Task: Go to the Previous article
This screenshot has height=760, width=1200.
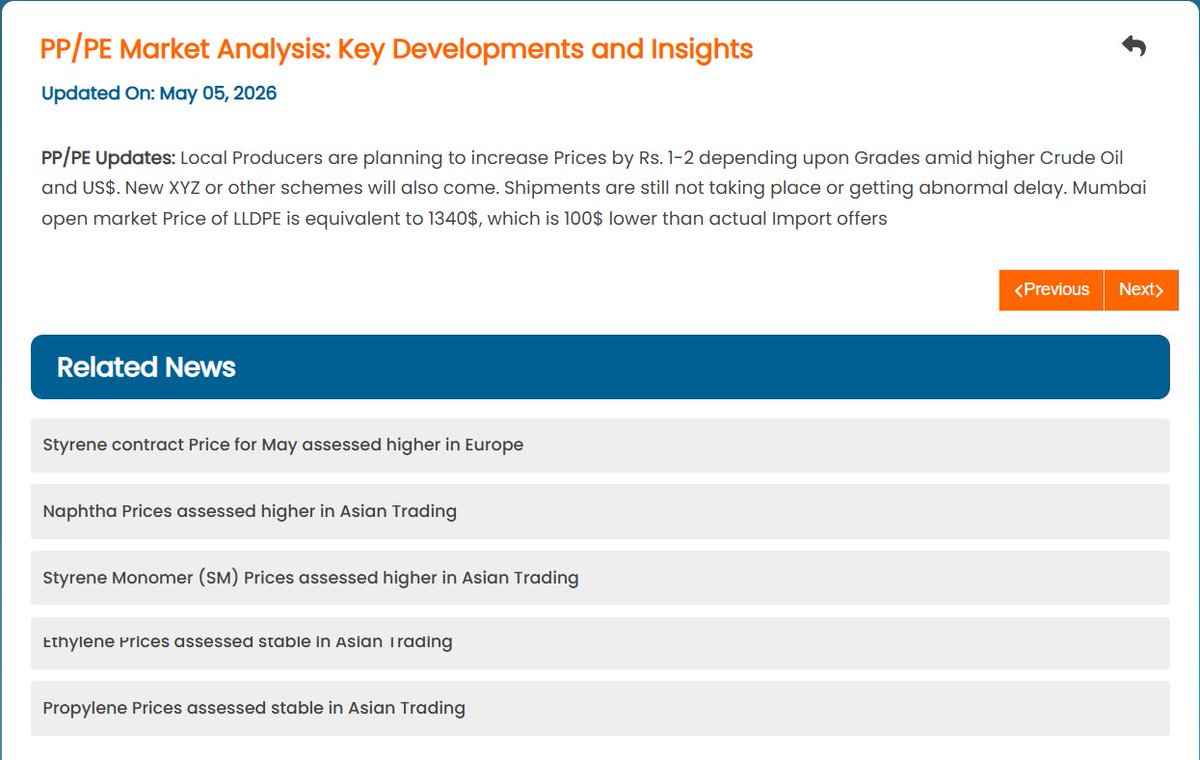Action: click(1051, 290)
